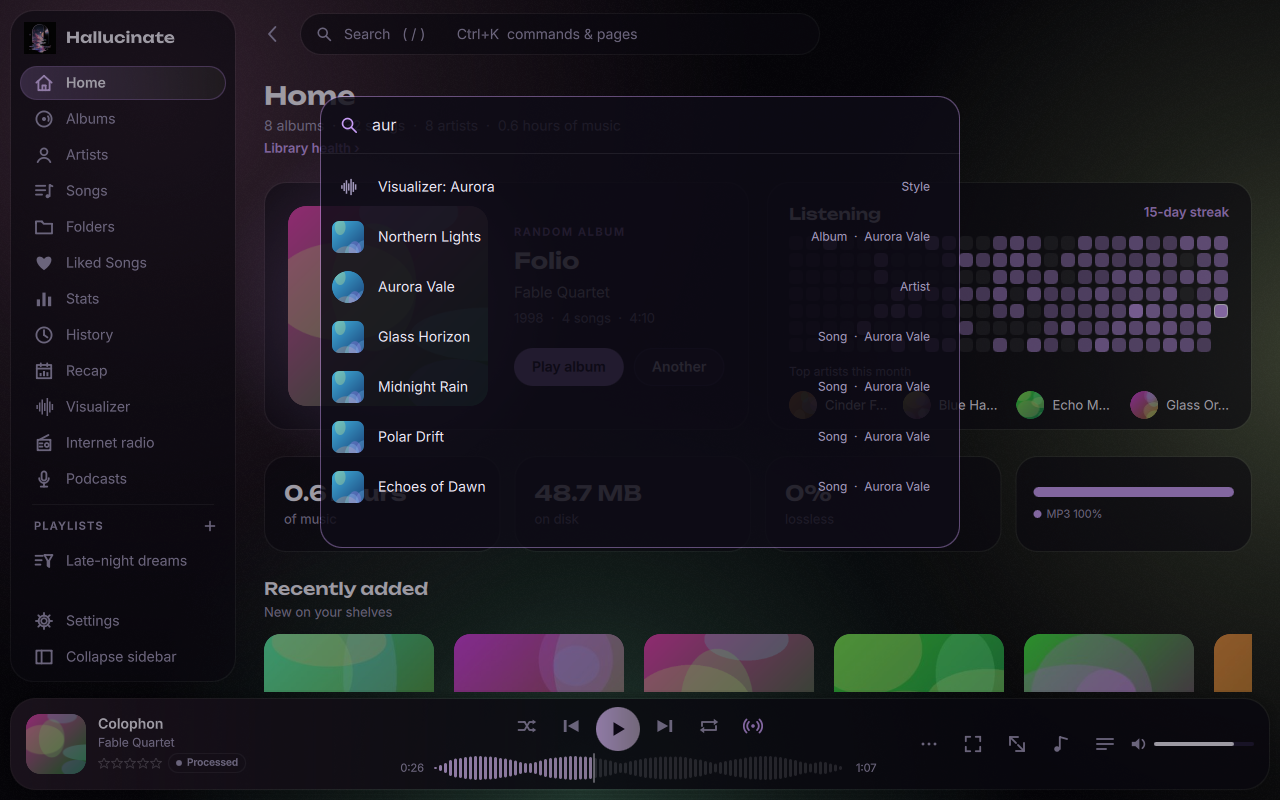Open listening History
Viewport: 1280px width, 800px height.
[x=123, y=335]
